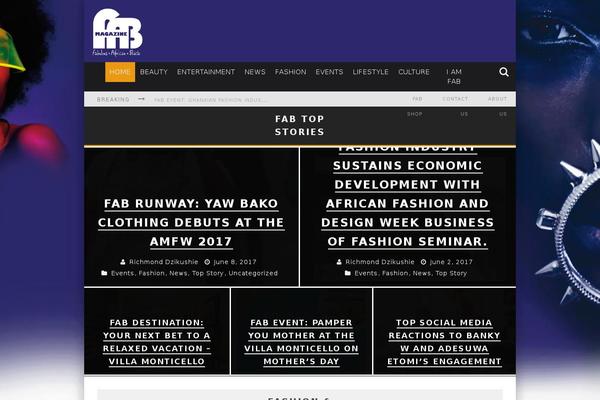The image size is (600, 400).
Task: Click the June 8, 2017 date
Action: tap(235, 262)
